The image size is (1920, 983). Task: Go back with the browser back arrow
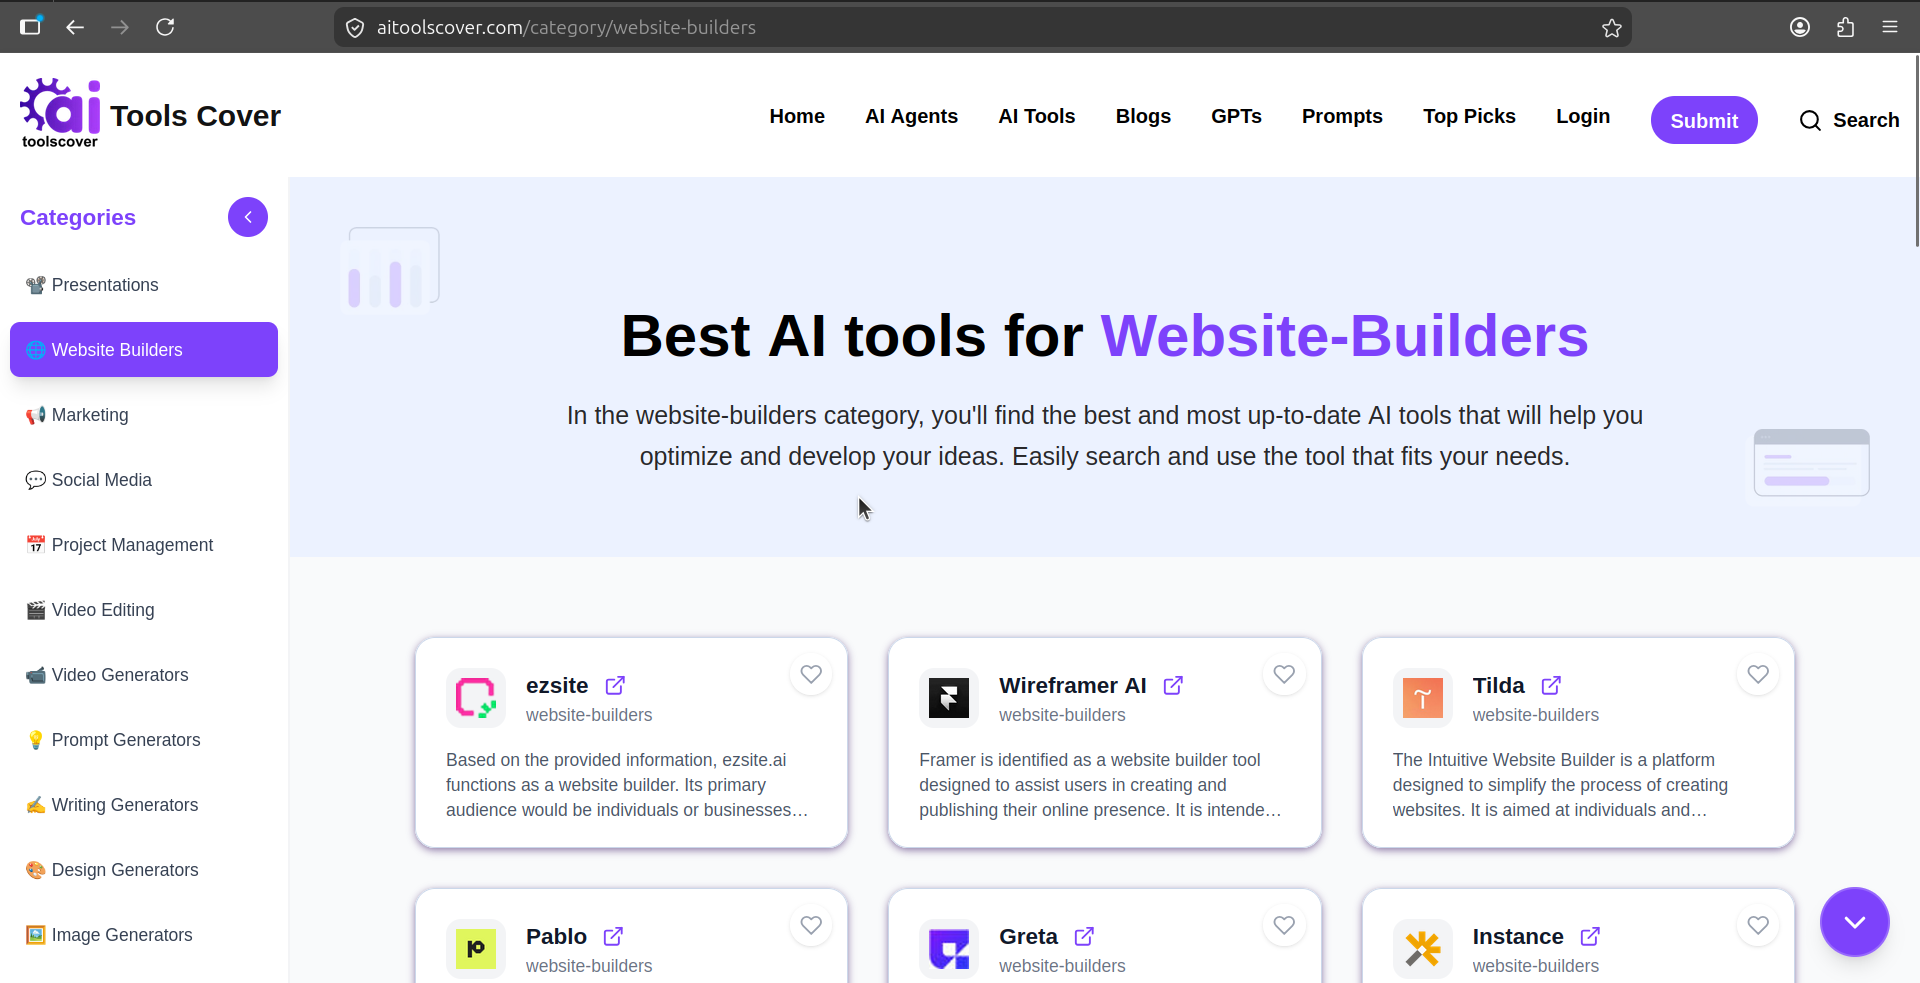75,27
